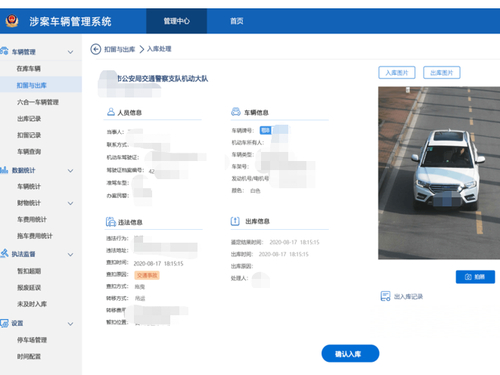Viewport: 500px width, 375px height.
Task: Click the 执法监督 gavel icon
Action: point(4,253)
